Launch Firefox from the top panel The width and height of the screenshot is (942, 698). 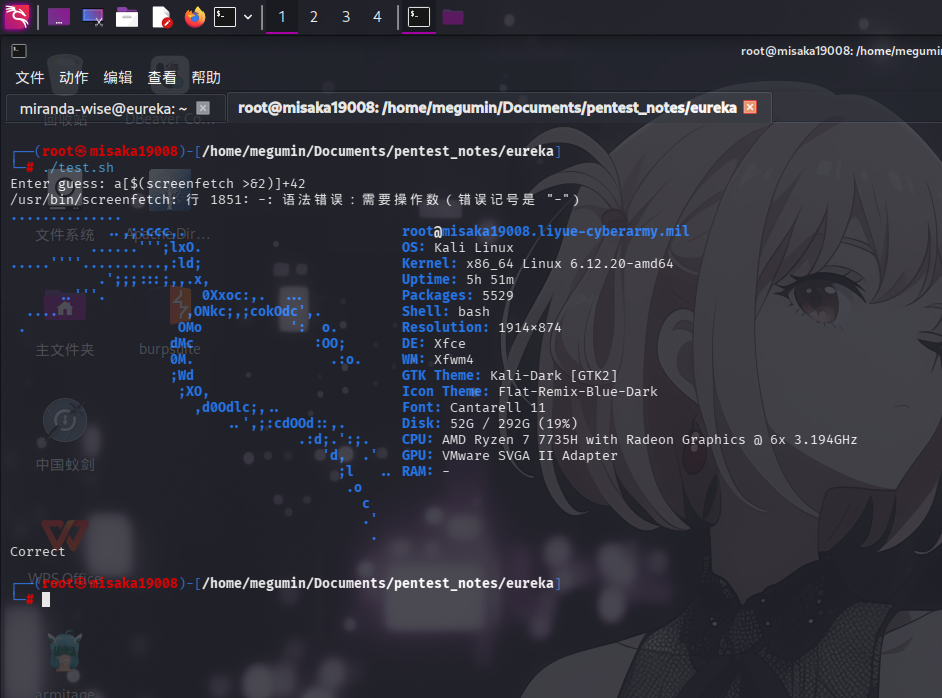pyautogui.click(x=195, y=17)
